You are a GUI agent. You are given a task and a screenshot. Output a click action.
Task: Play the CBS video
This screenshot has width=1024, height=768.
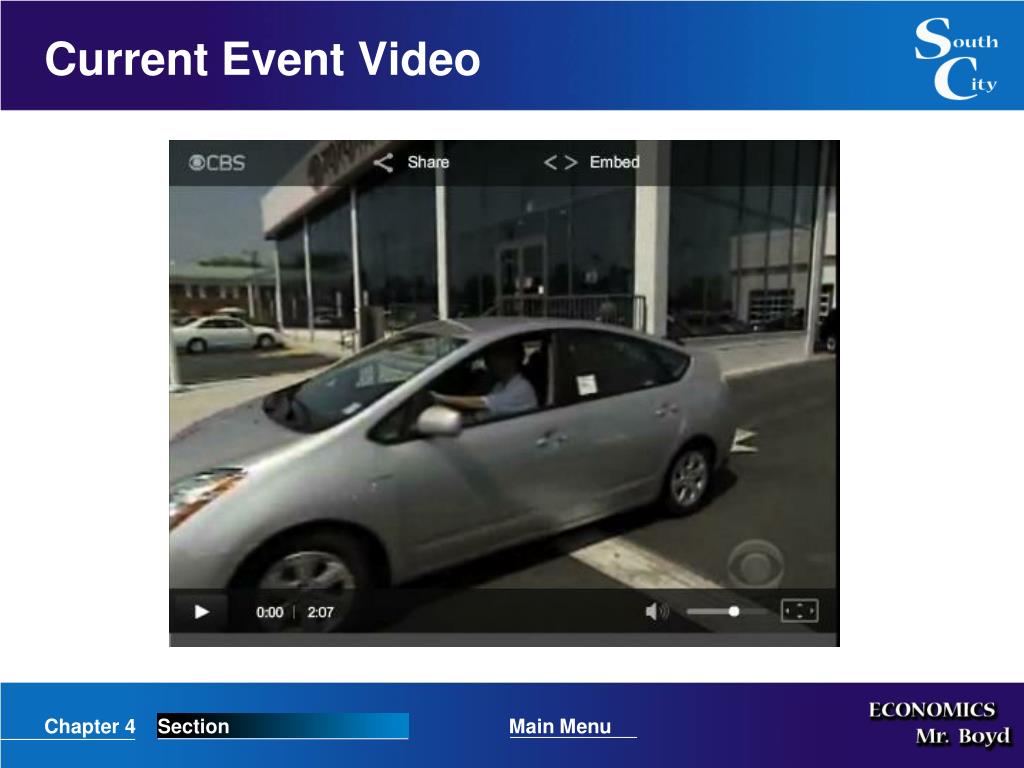click(201, 612)
